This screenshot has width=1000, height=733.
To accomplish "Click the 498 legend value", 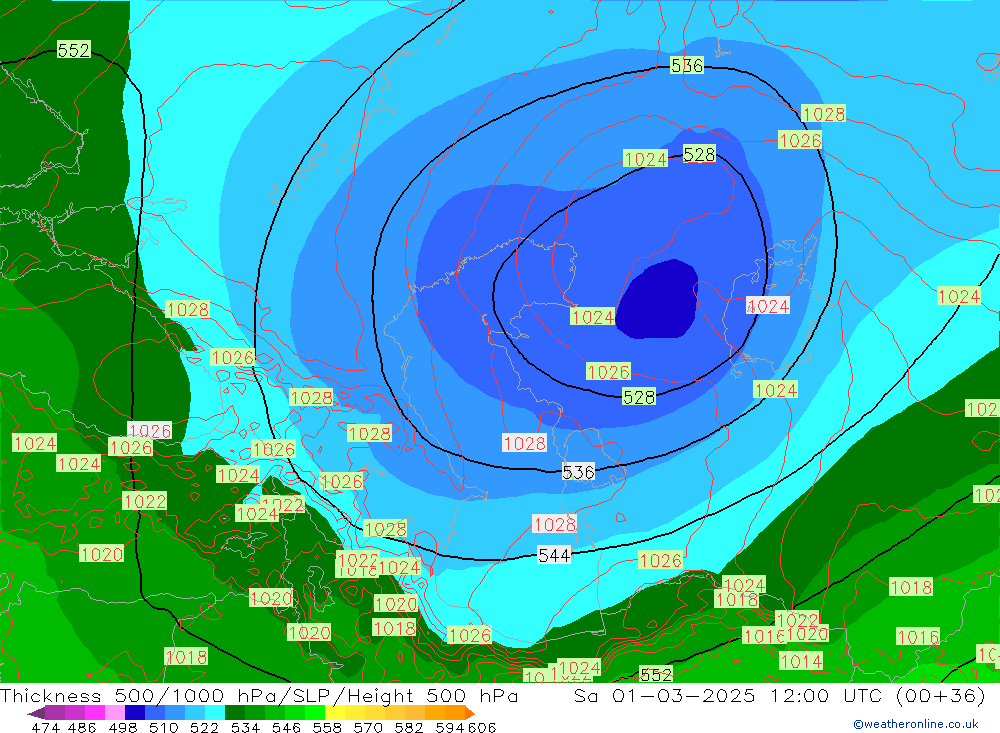I will (x=123, y=727).
